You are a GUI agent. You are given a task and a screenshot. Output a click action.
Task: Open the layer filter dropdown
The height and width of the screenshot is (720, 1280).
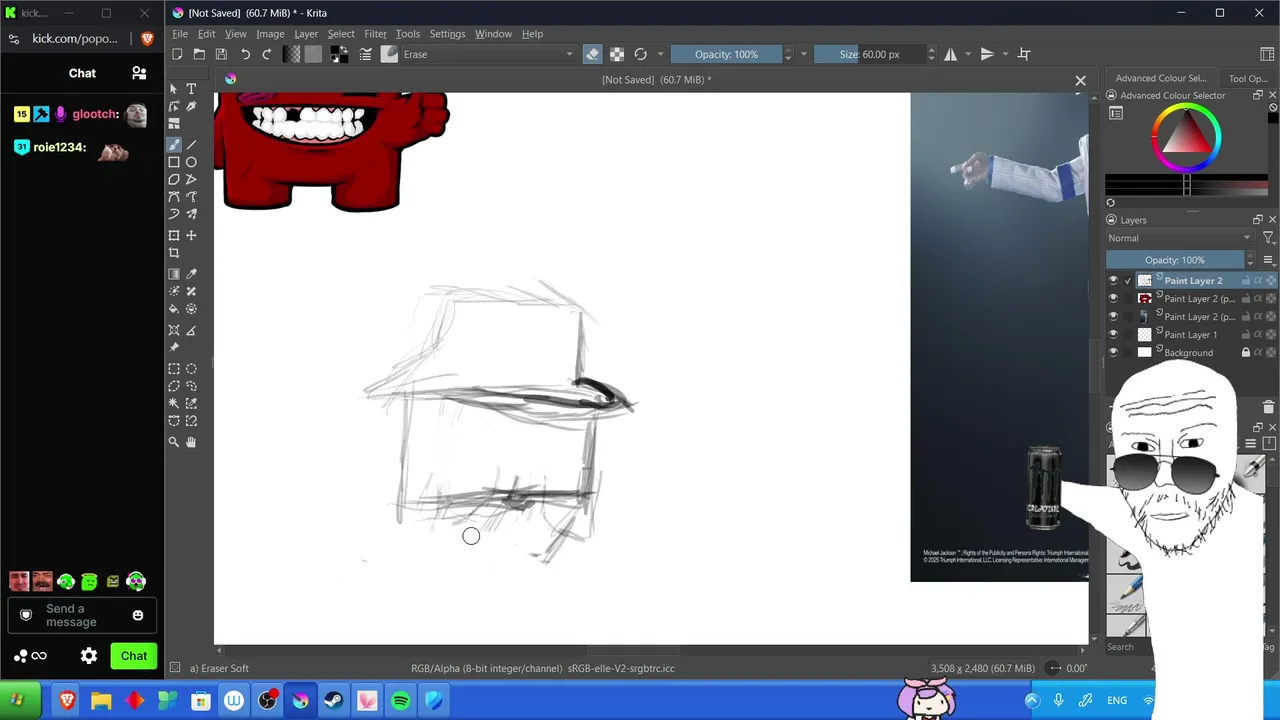coord(1268,238)
